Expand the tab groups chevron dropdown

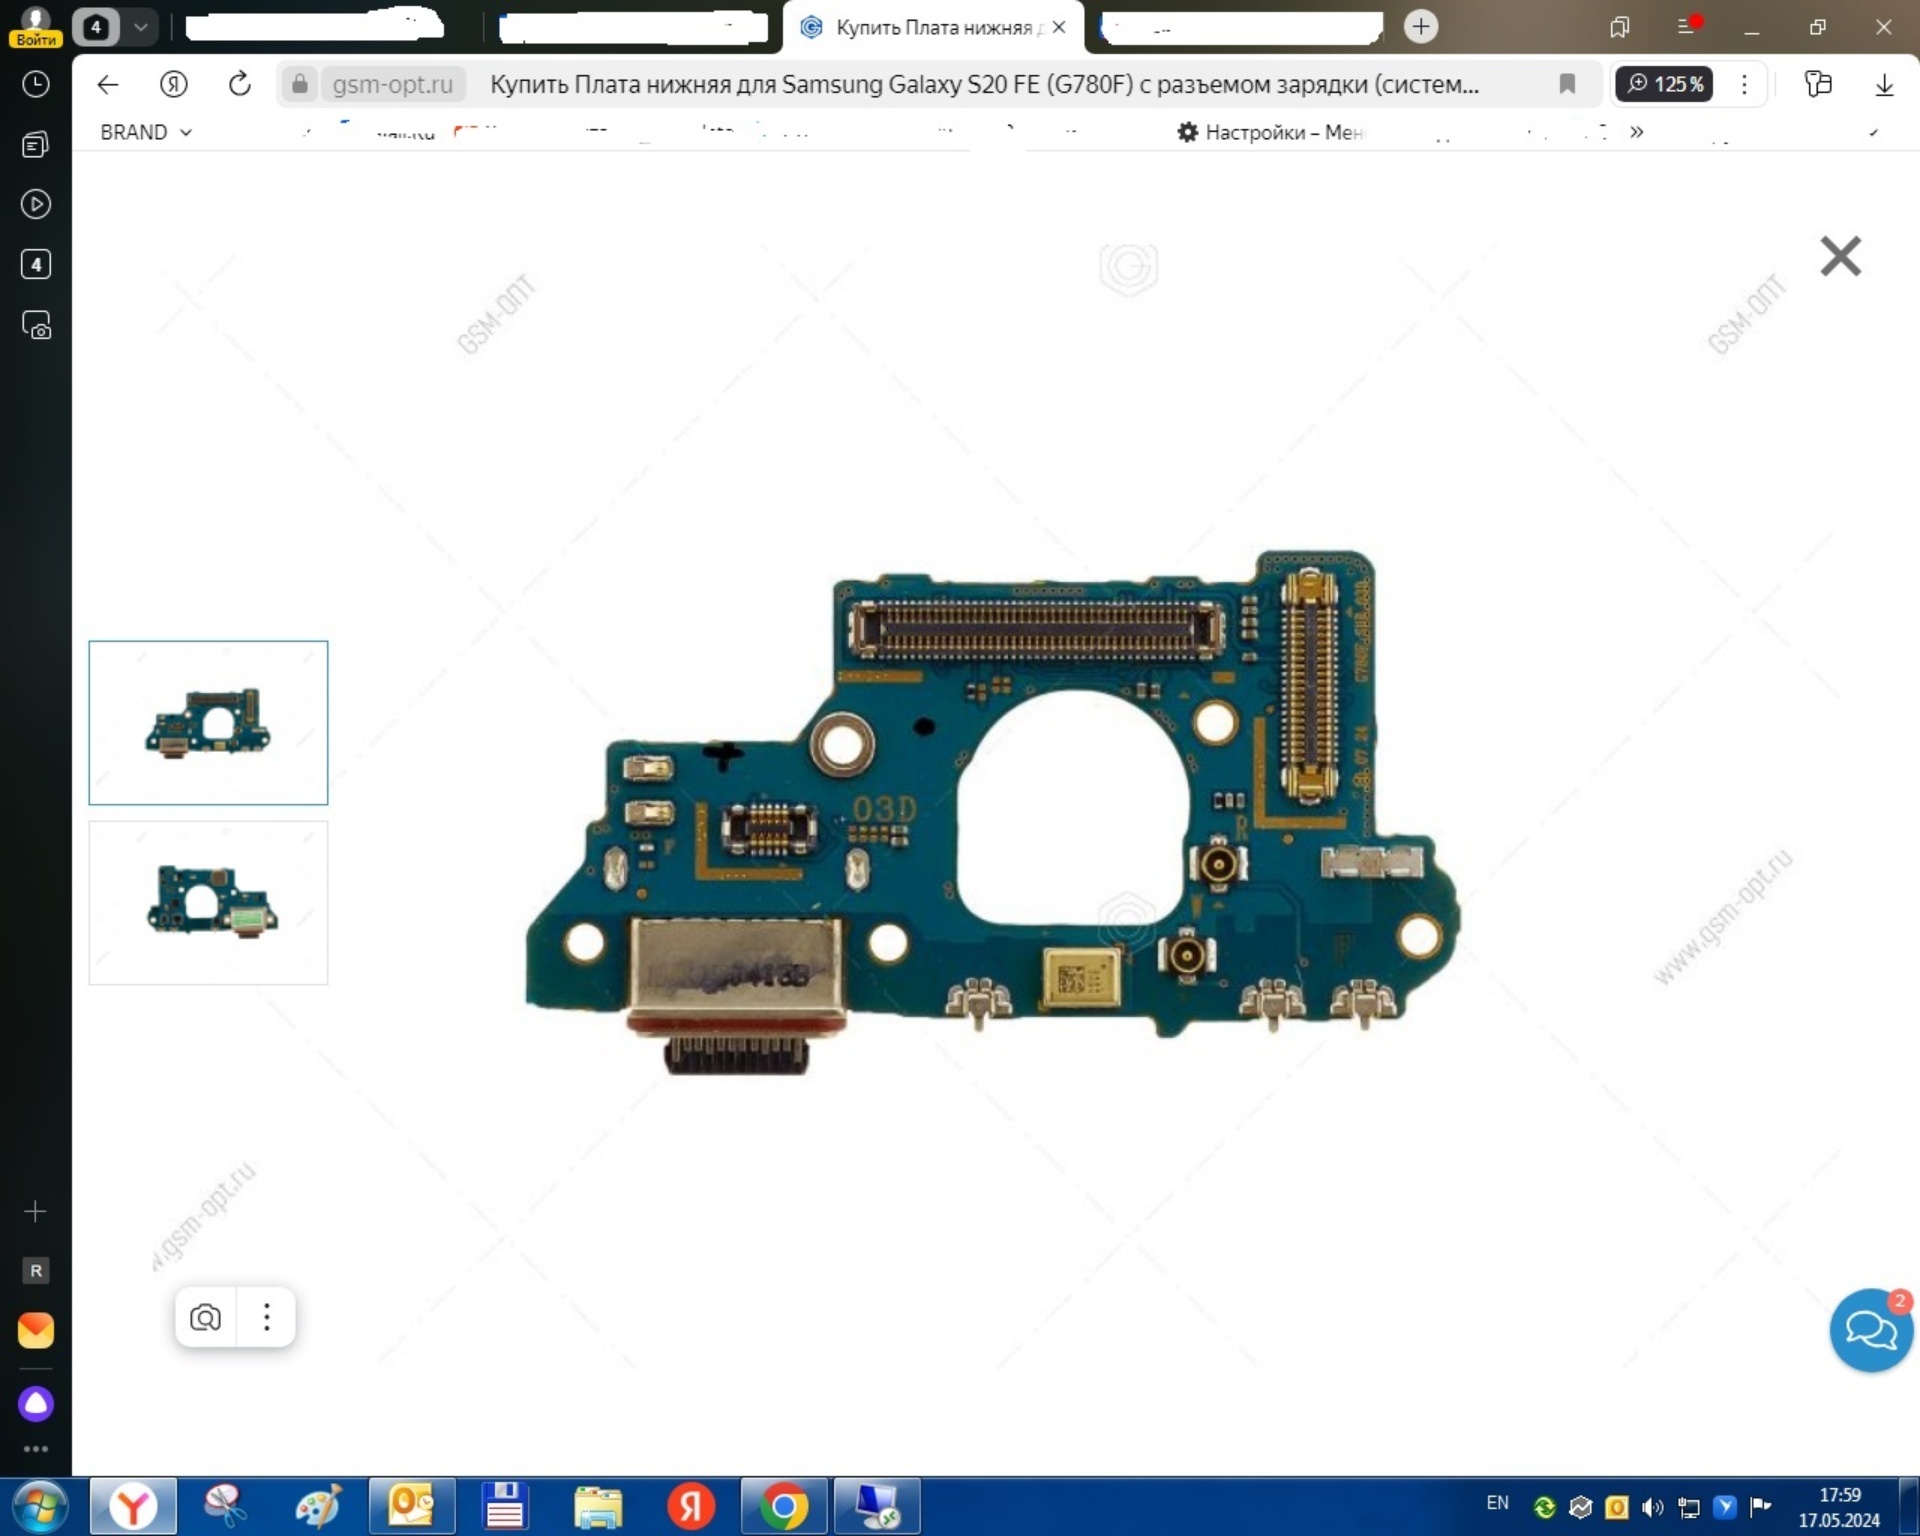[x=141, y=27]
